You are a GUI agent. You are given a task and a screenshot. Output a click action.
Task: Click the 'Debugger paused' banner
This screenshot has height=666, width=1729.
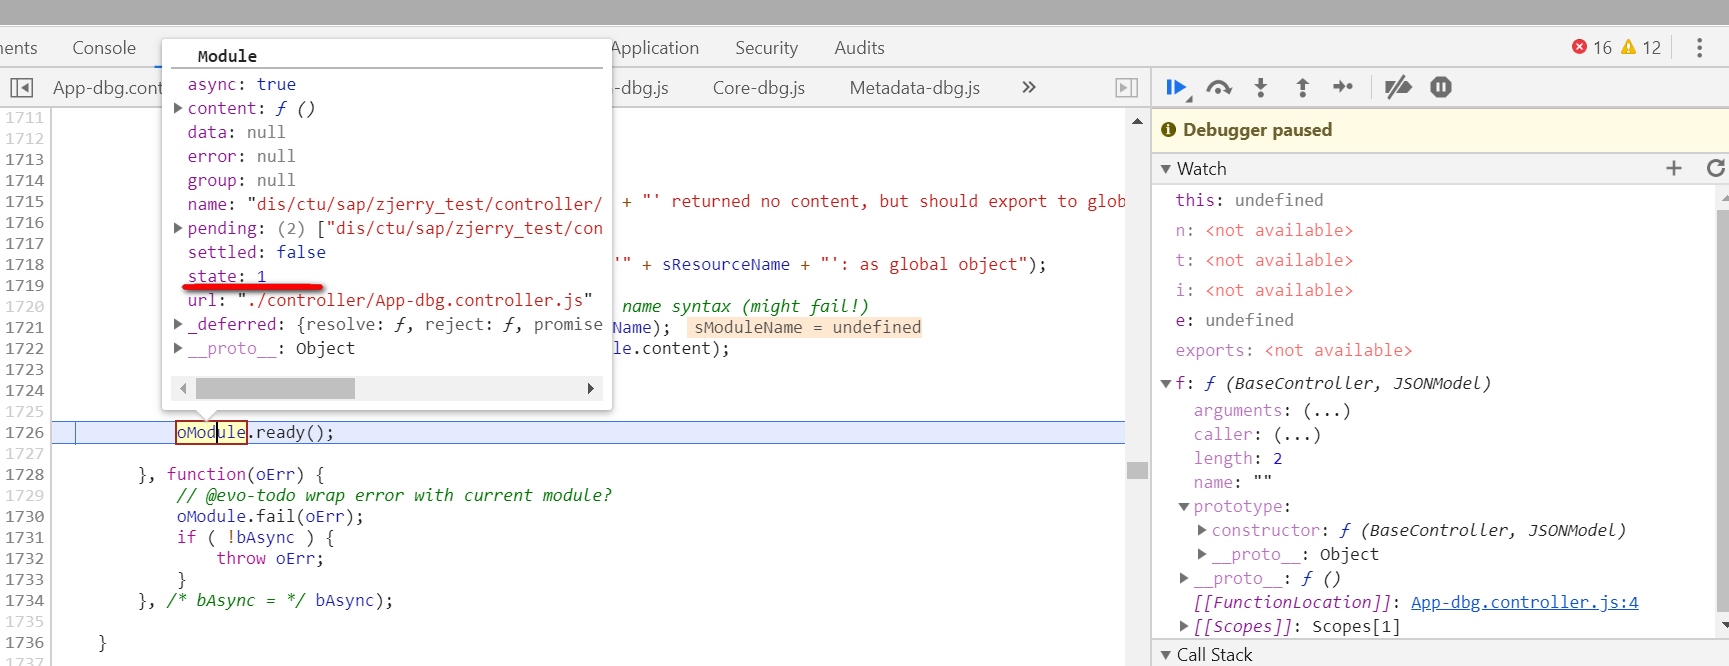(x=1441, y=130)
